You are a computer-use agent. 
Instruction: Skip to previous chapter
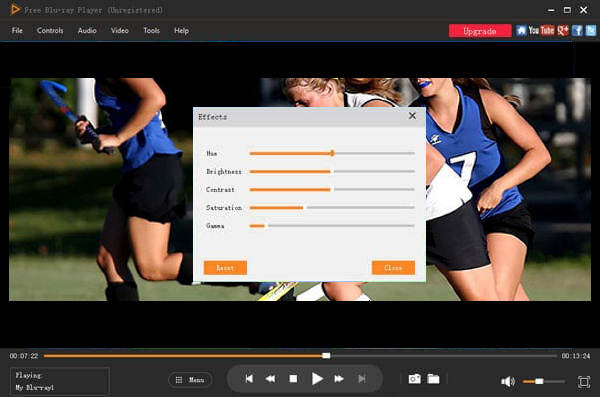pos(249,379)
